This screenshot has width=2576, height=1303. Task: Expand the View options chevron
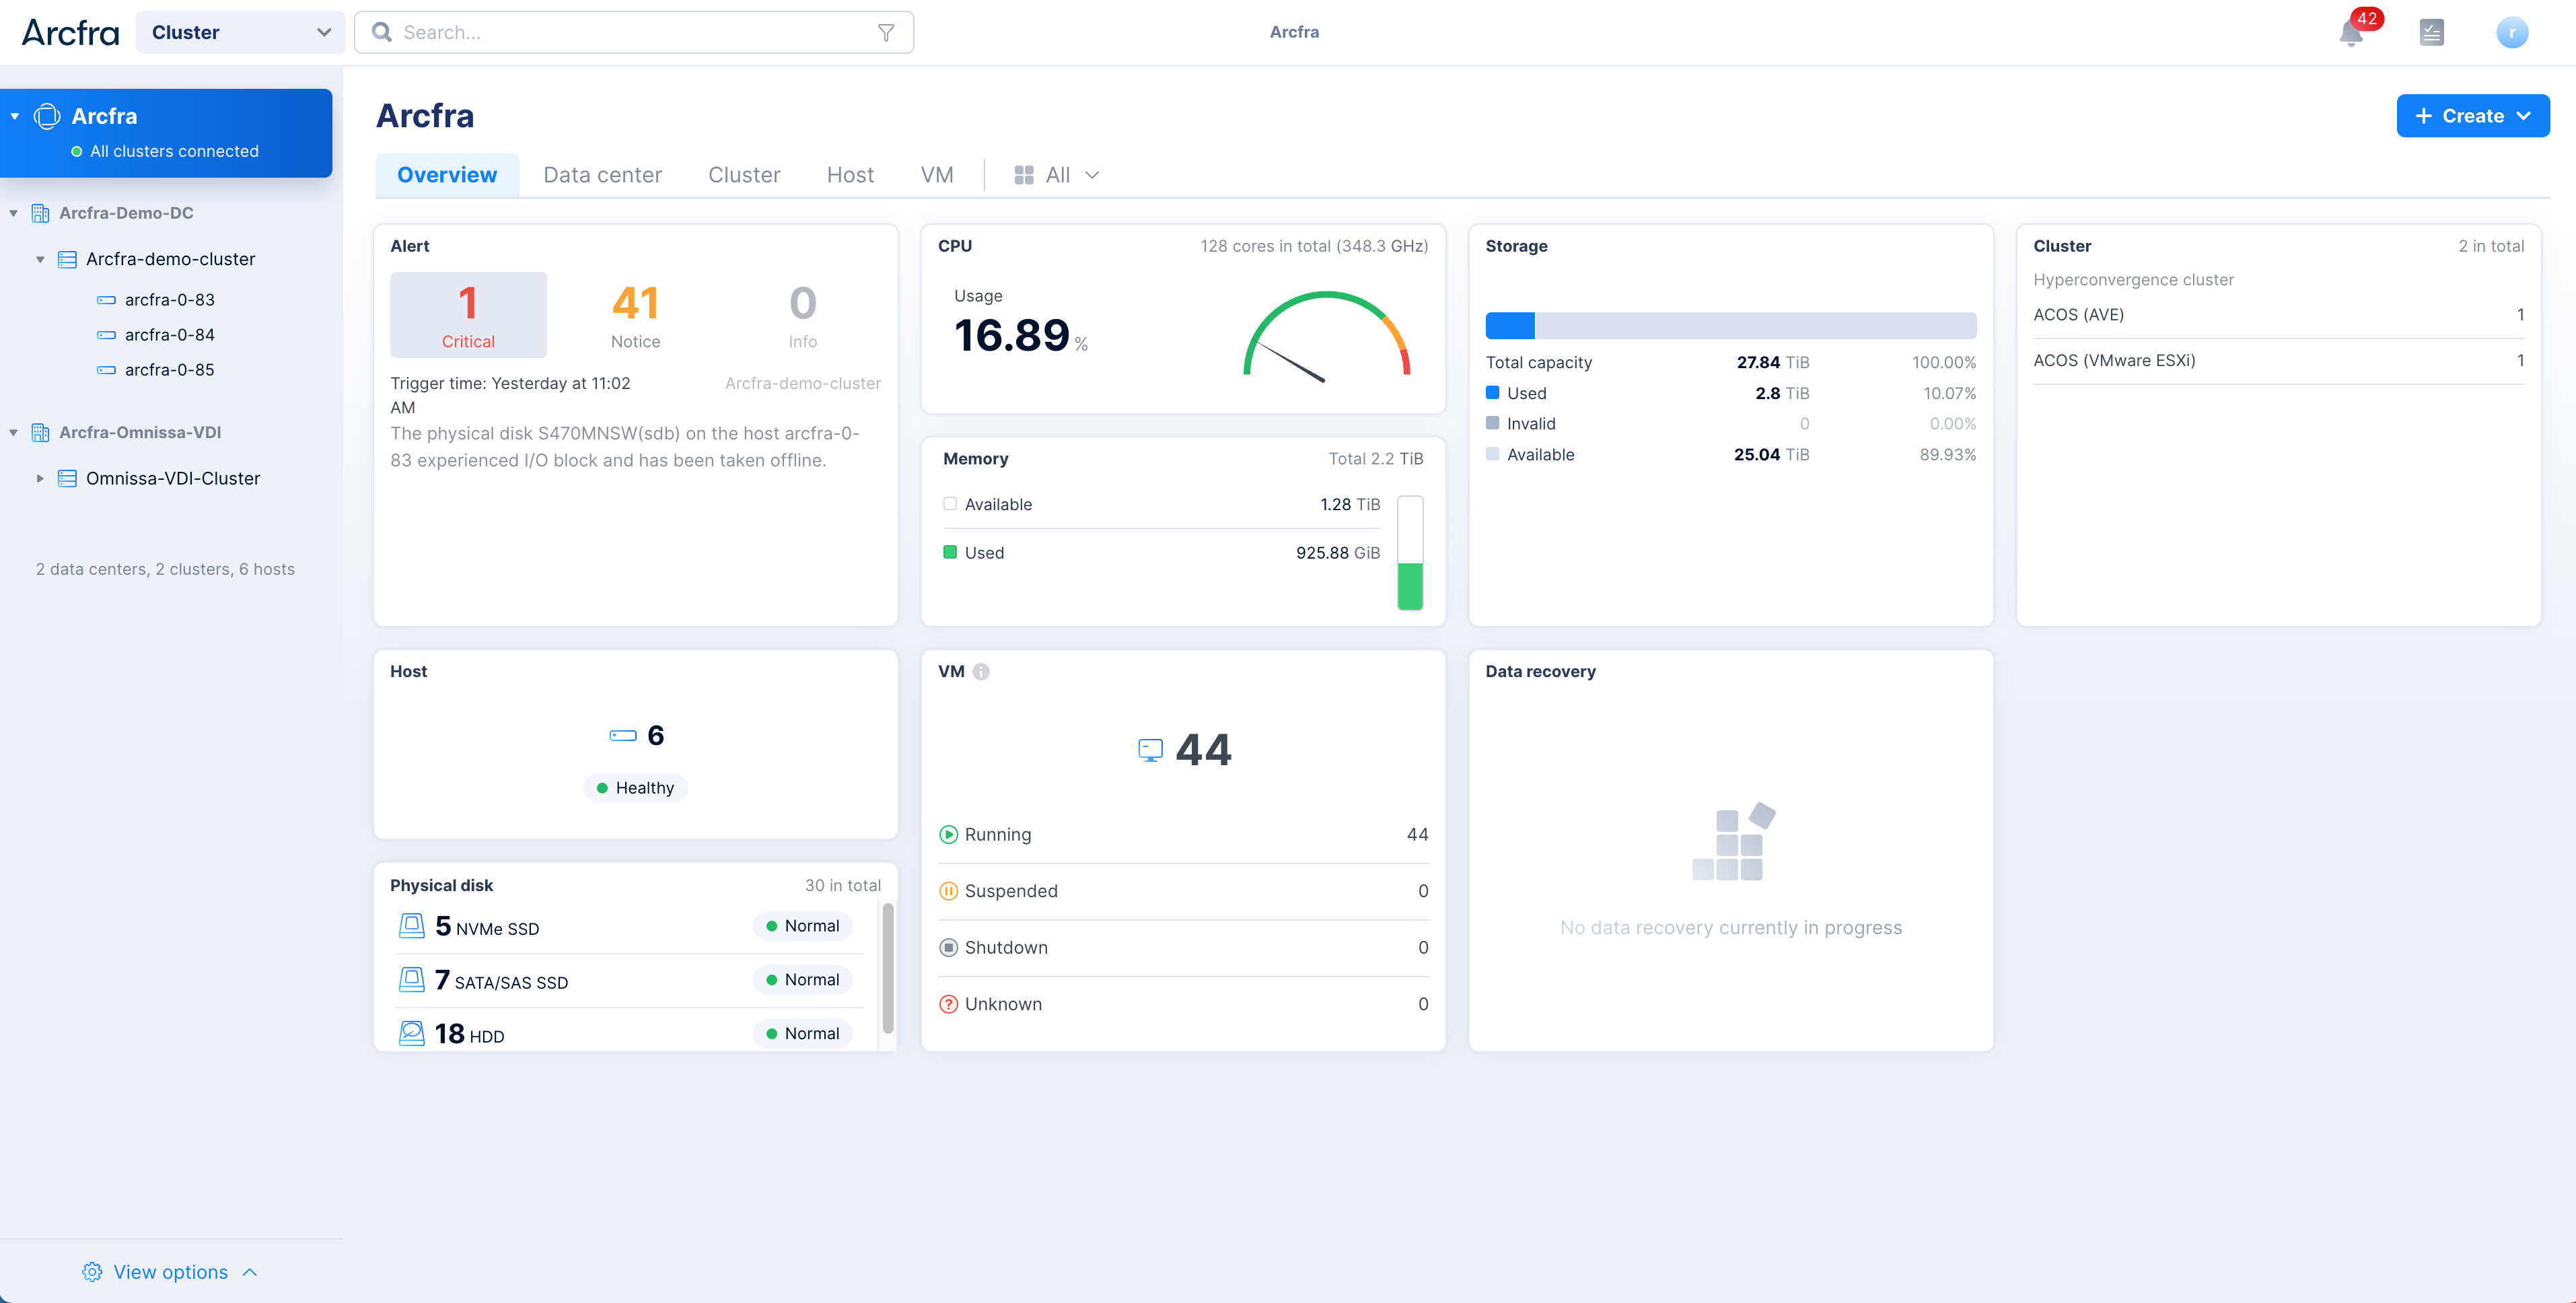coord(250,1272)
